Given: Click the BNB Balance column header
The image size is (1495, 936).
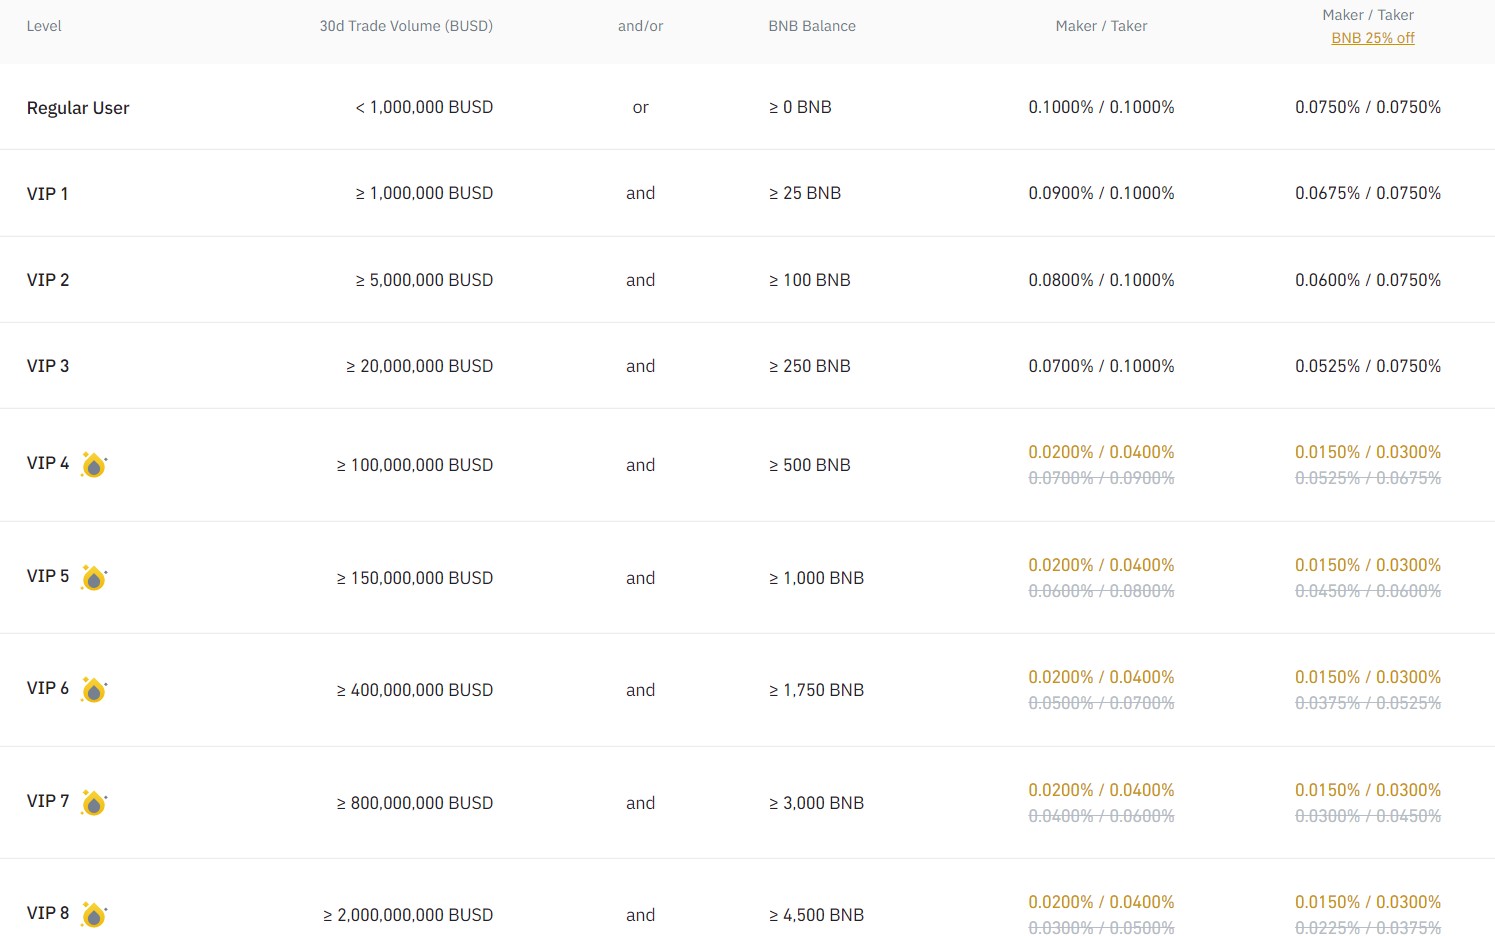Looking at the screenshot, I should [x=812, y=26].
